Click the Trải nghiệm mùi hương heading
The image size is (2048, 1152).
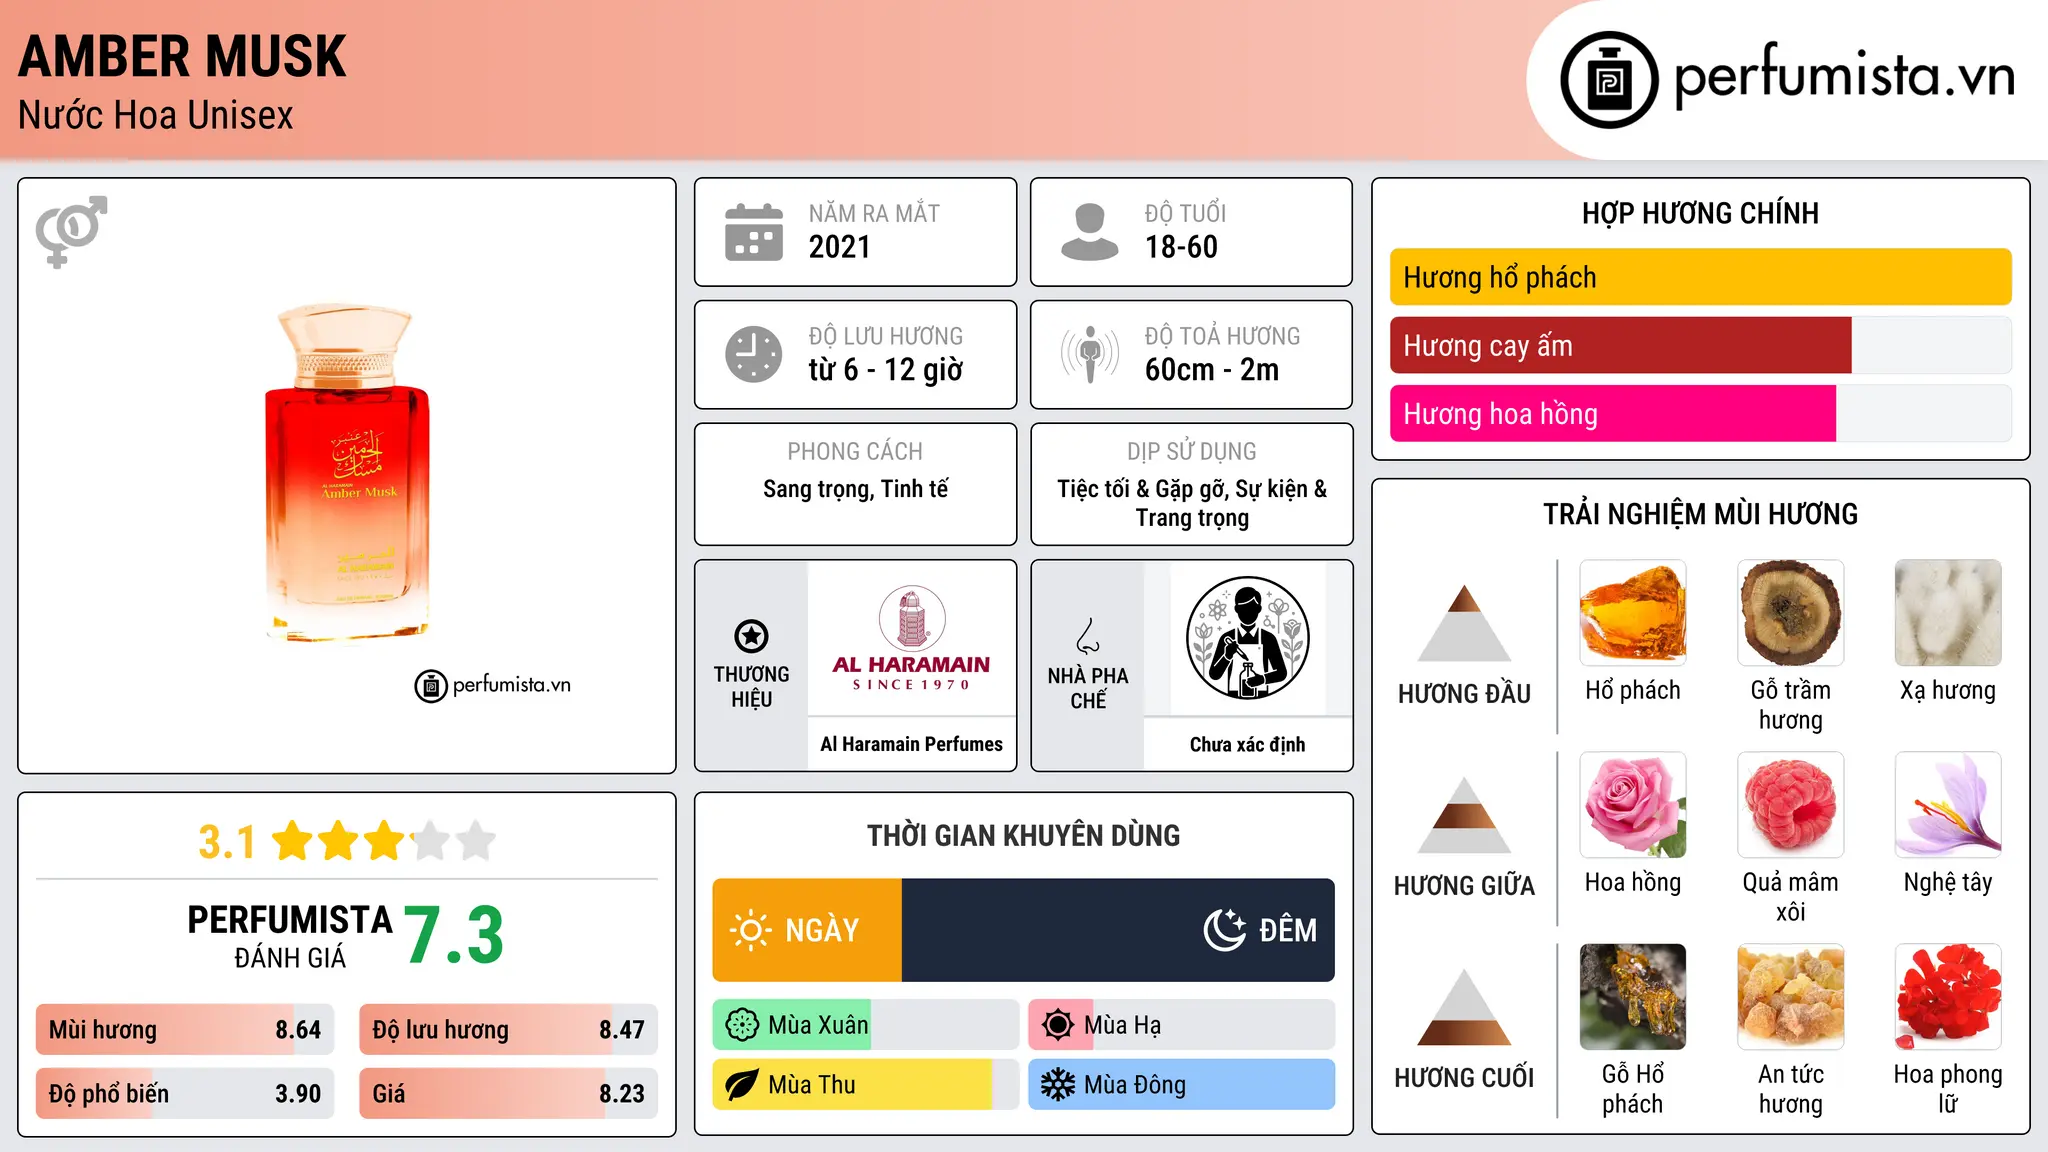pos(1700,514)
